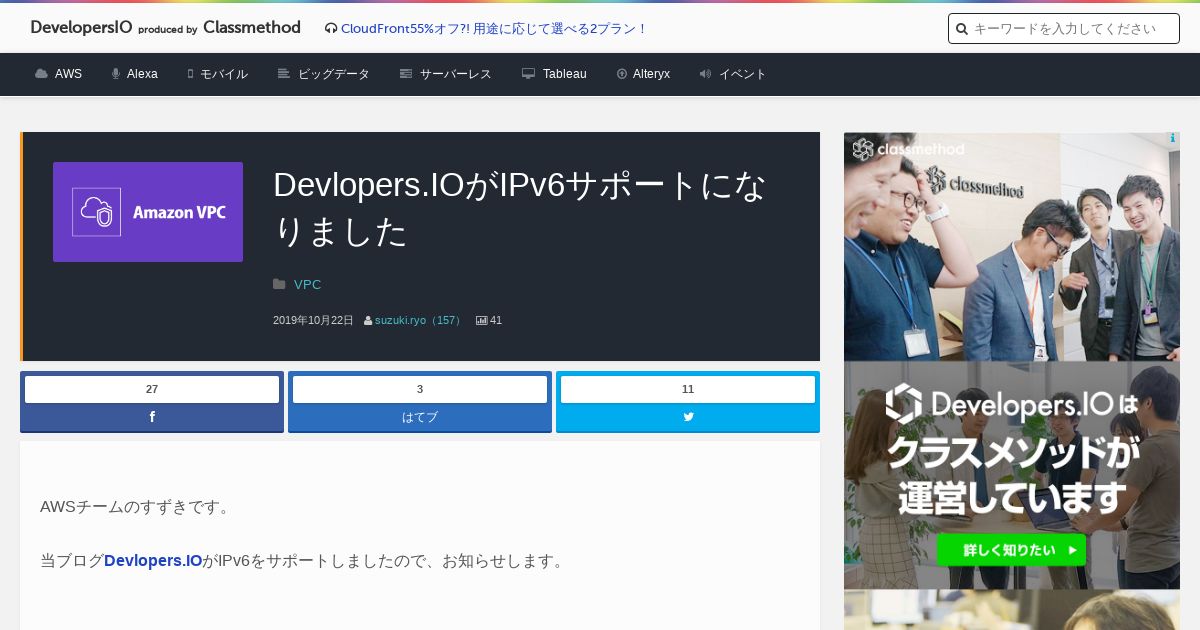Click the user icon beside suzuki.ryo

pyautogui.click(x=368, y=321)
